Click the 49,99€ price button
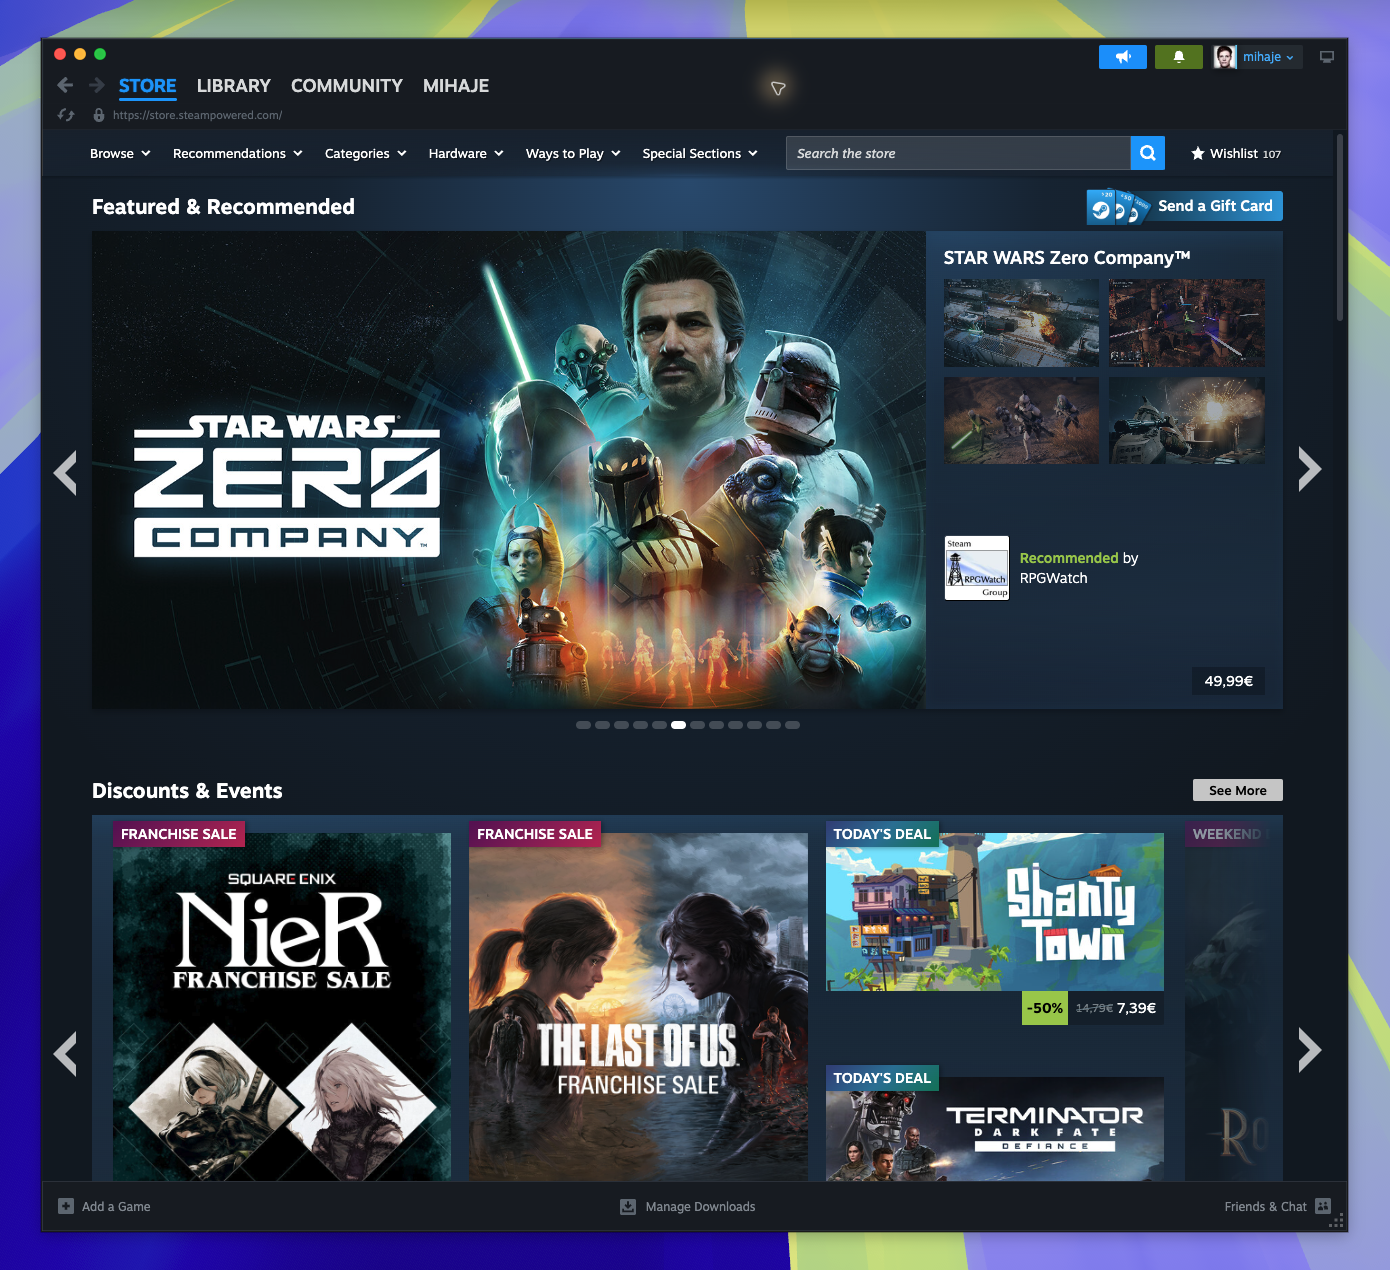 pyautogui.click(x=1229, y=681)
